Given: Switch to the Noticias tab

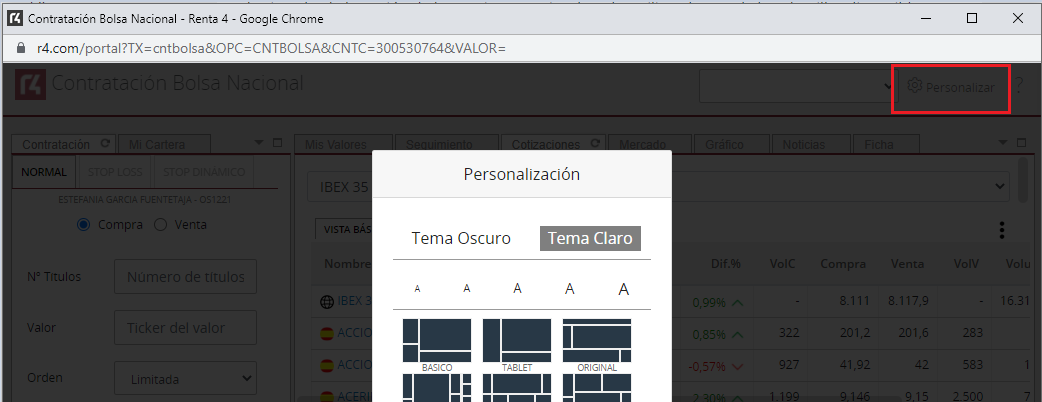Looking at the screenshot, I should (x=809, y=144).
